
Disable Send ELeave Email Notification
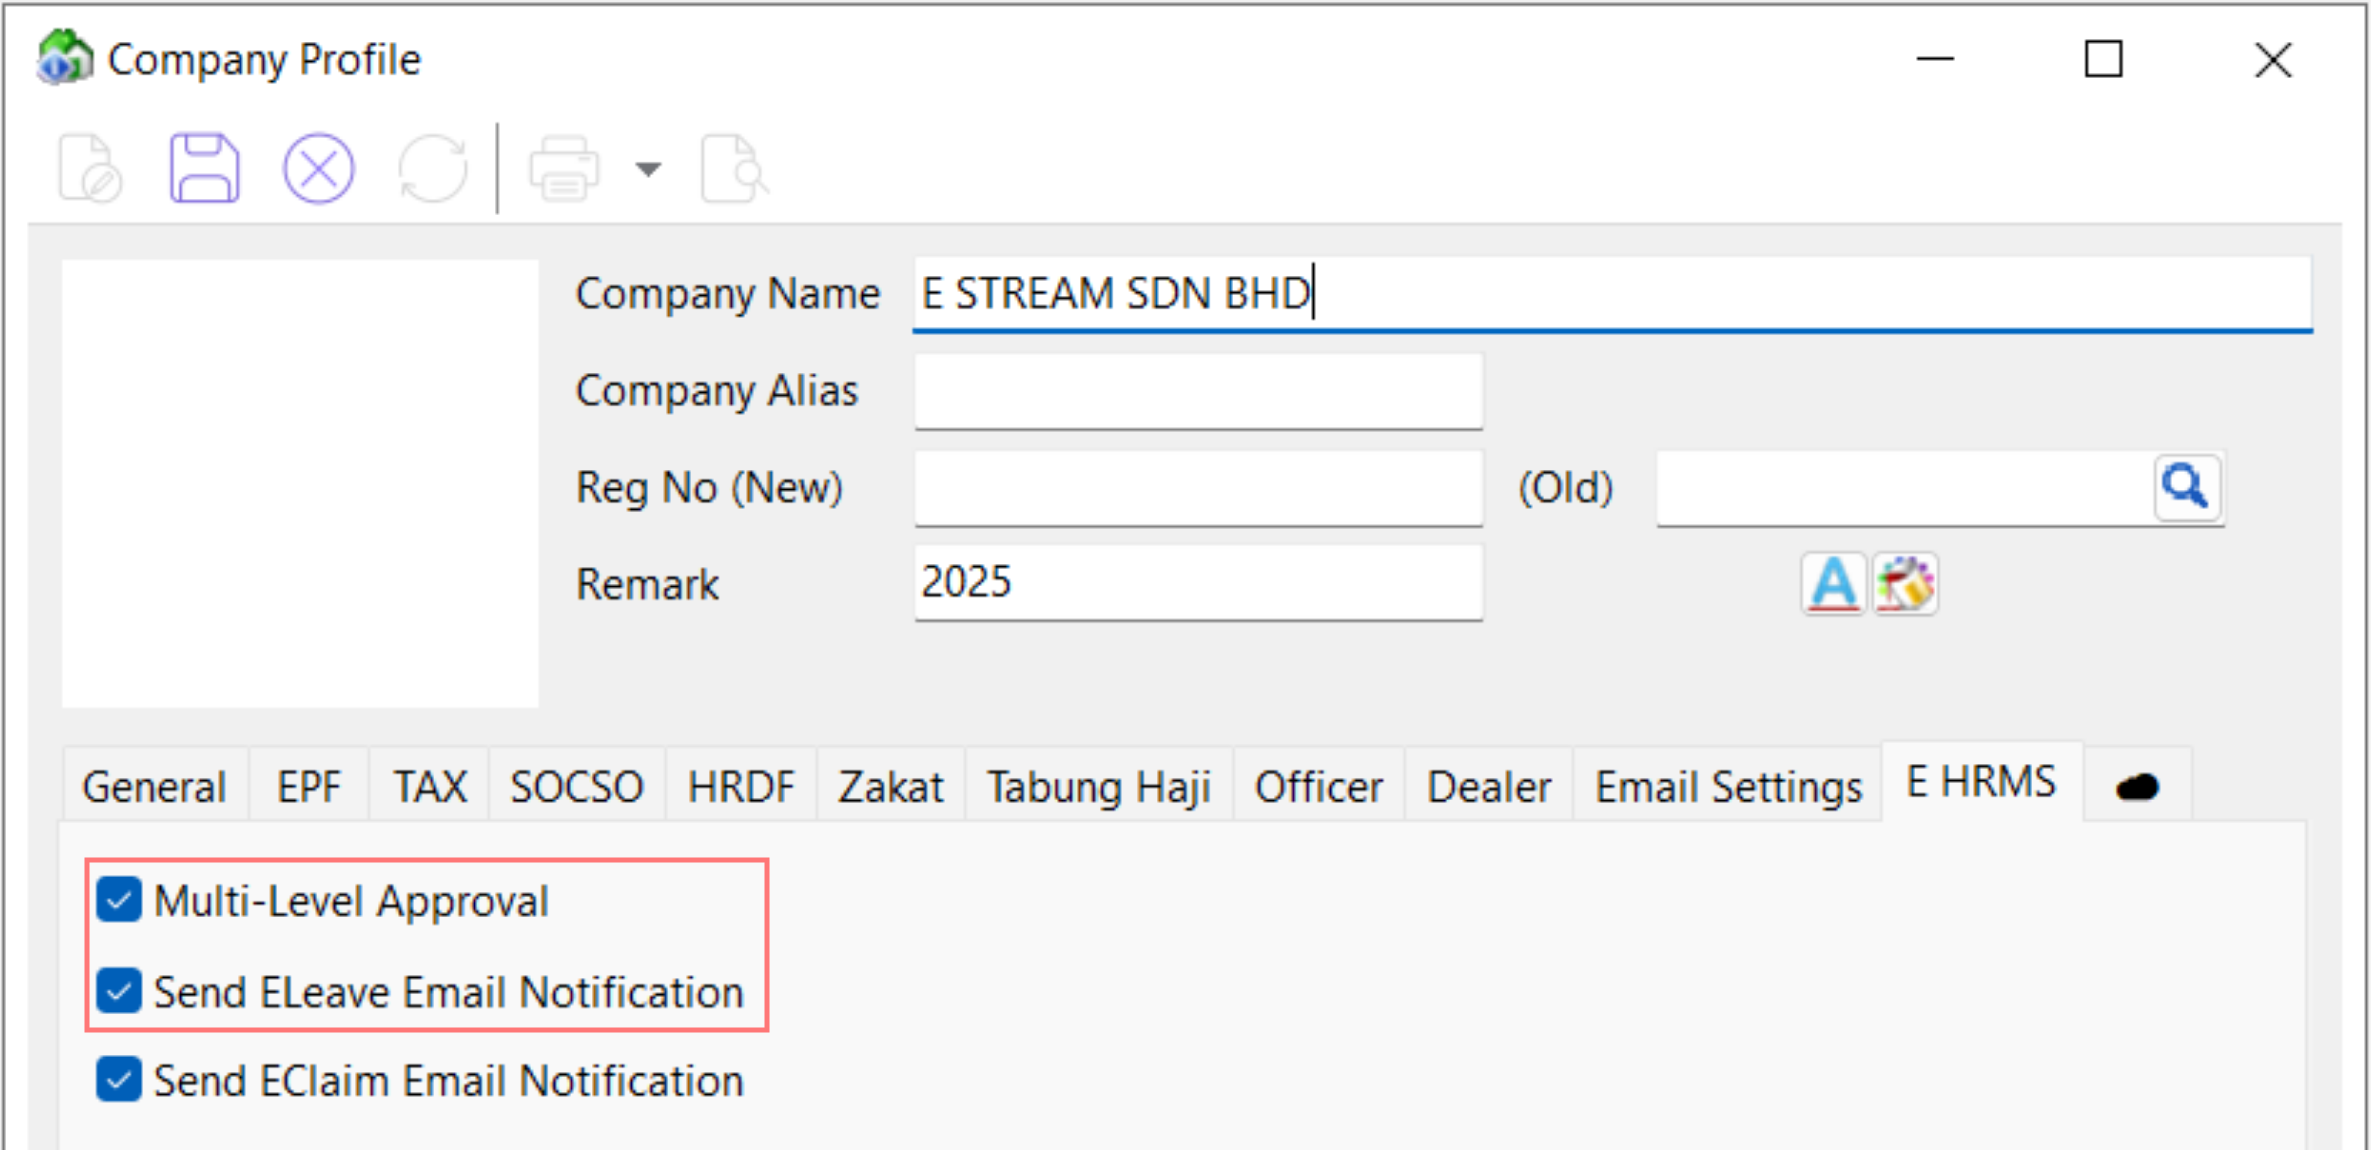coord(118,992)
